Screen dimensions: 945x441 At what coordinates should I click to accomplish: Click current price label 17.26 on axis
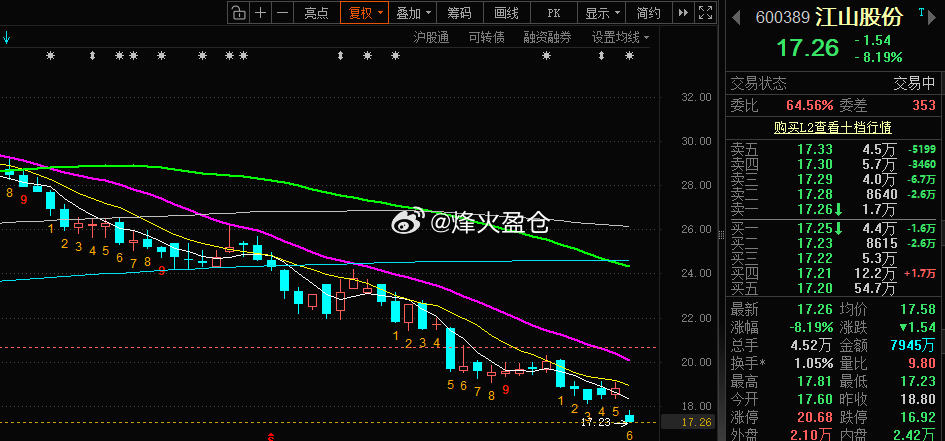tap(688, 422)
